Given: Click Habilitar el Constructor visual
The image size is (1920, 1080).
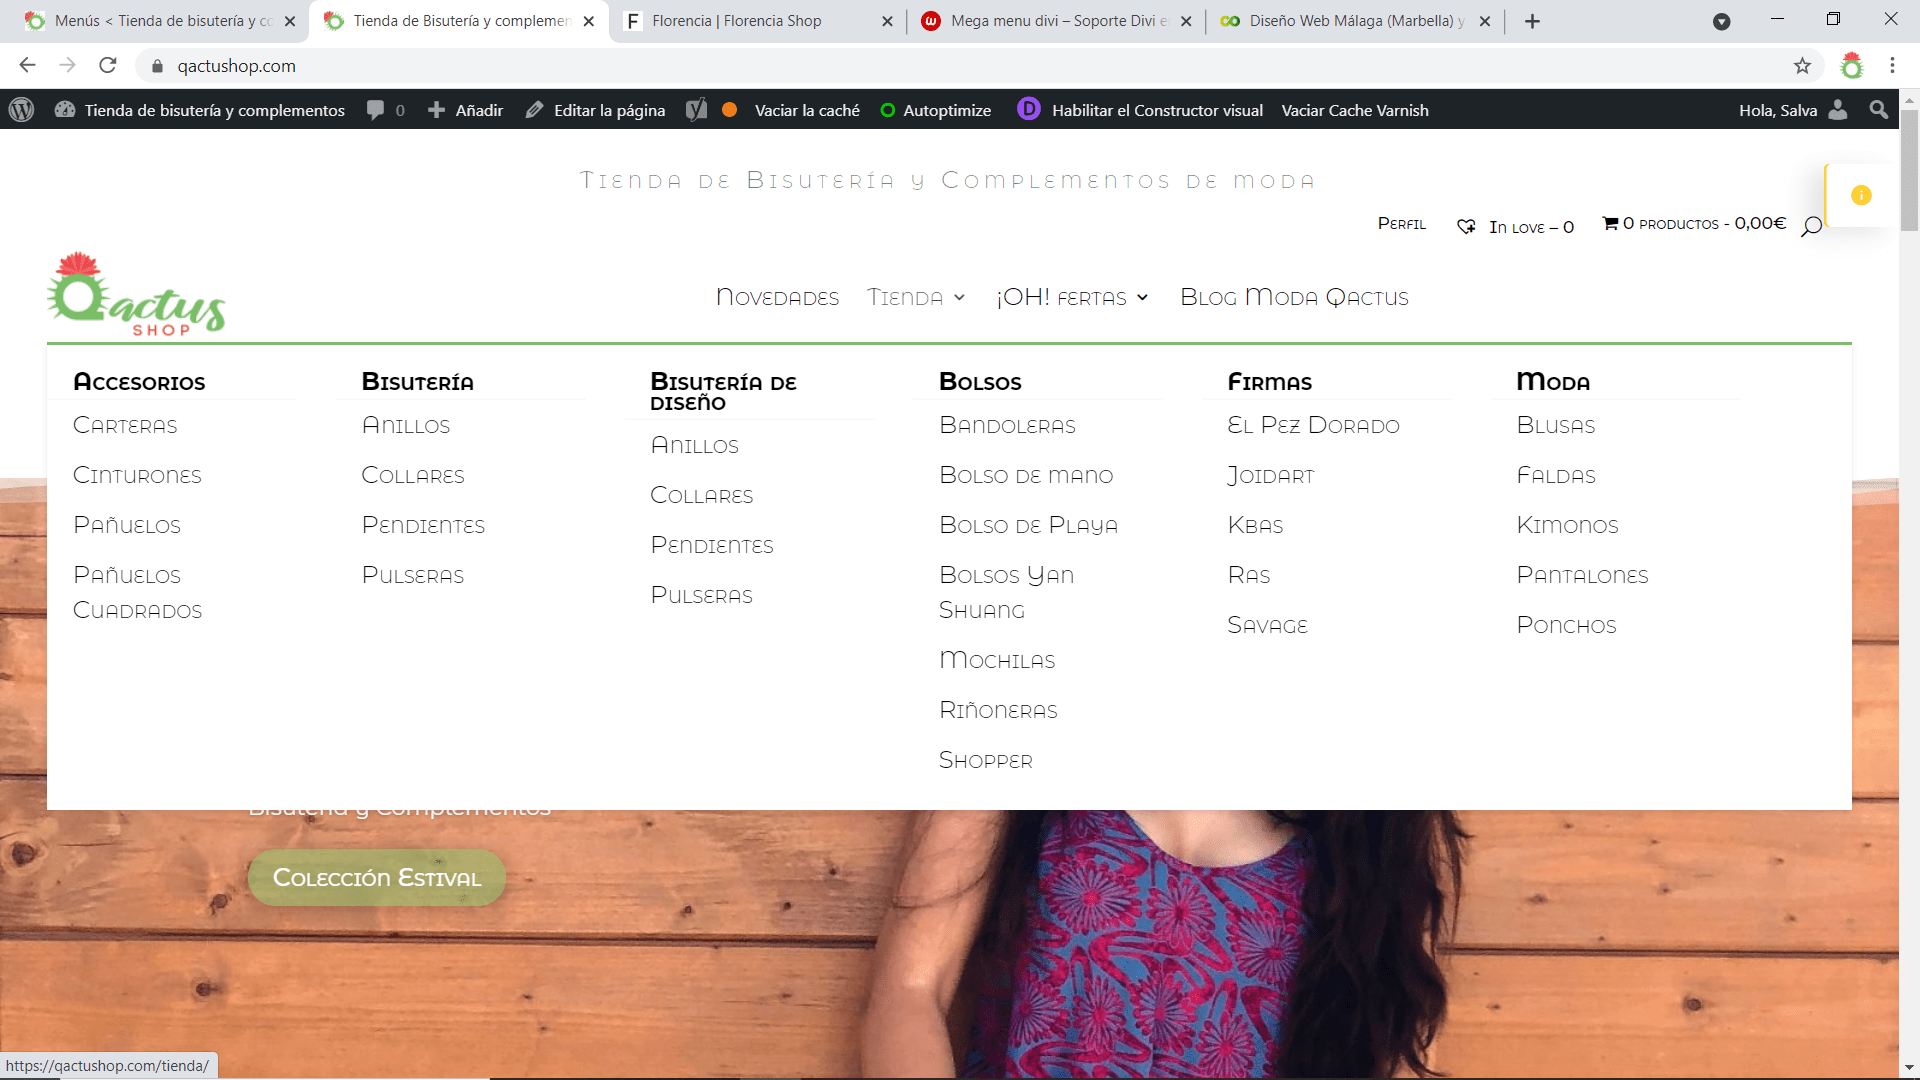Looking at the screenshot, I should pyautogui.click(x=1157, y=110).
